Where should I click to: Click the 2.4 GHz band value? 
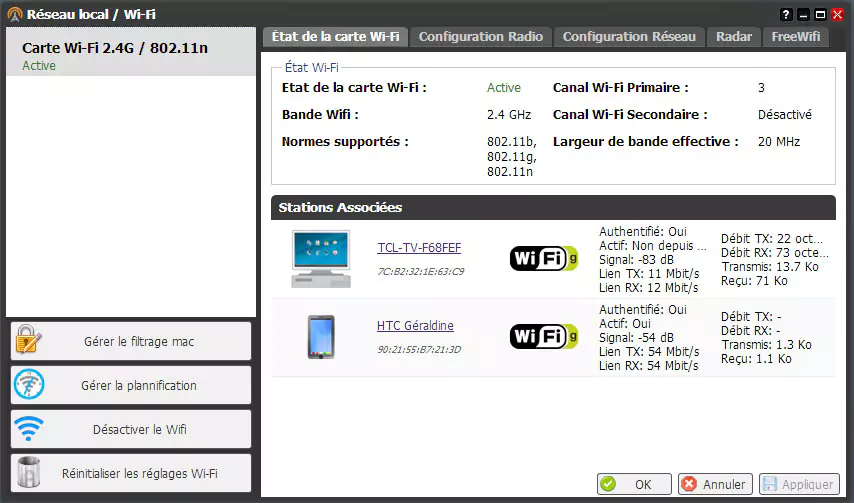[509, 115]
